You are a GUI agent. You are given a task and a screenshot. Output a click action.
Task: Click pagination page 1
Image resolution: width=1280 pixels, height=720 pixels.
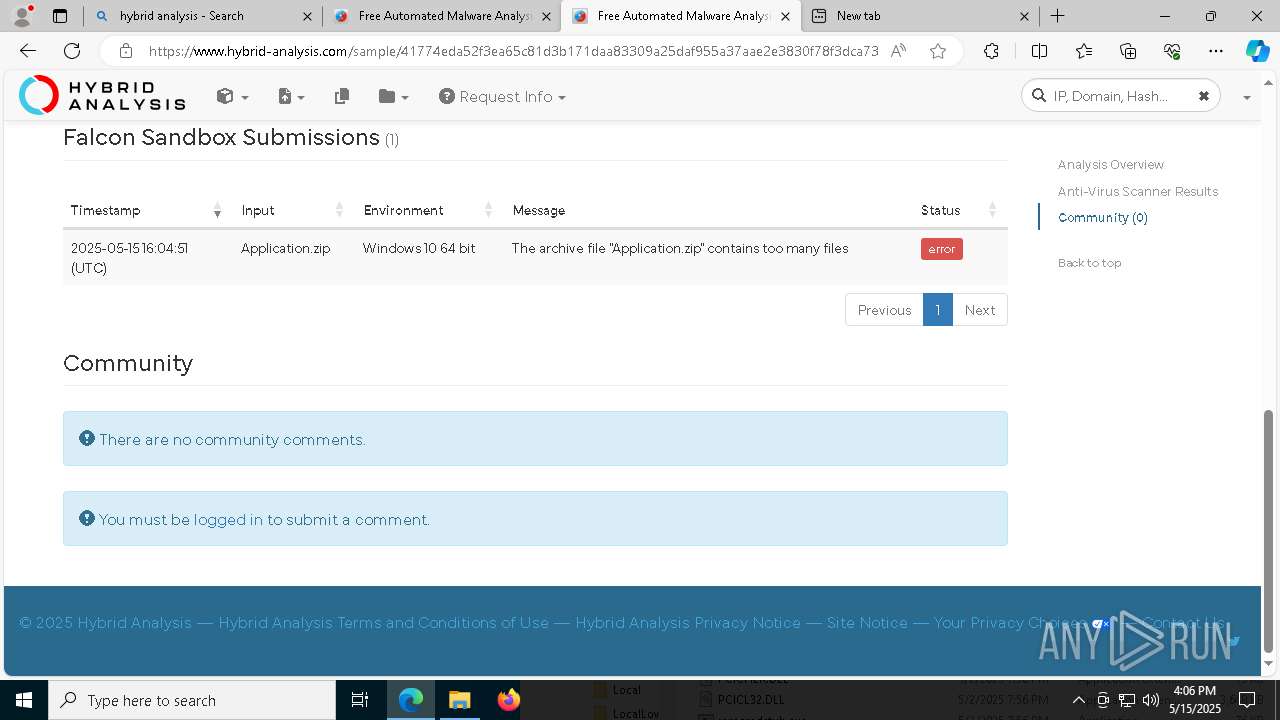pyautogui.click(x=938, y=310)
